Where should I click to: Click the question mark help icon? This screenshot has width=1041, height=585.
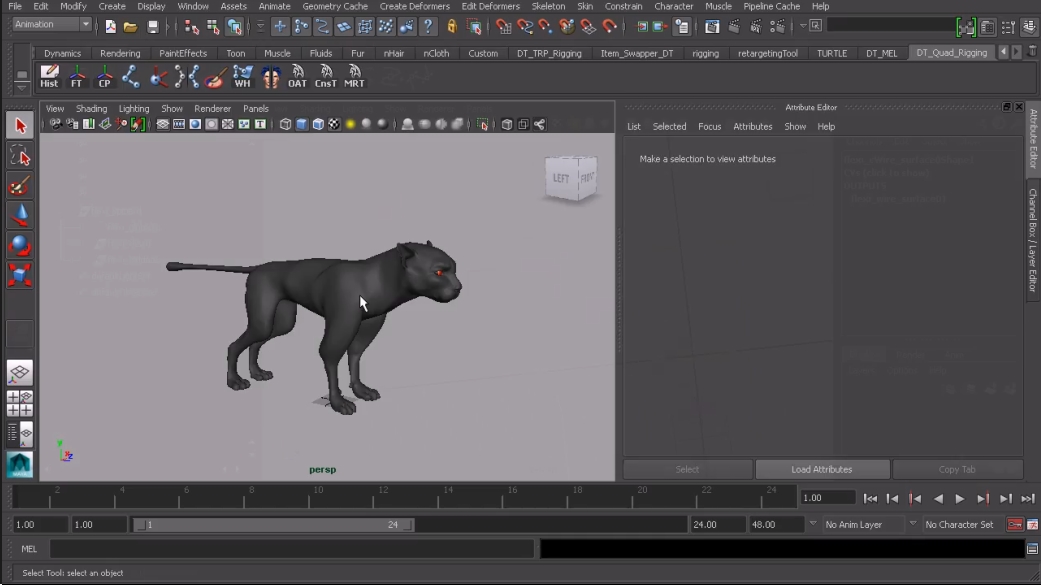point(428,27)
